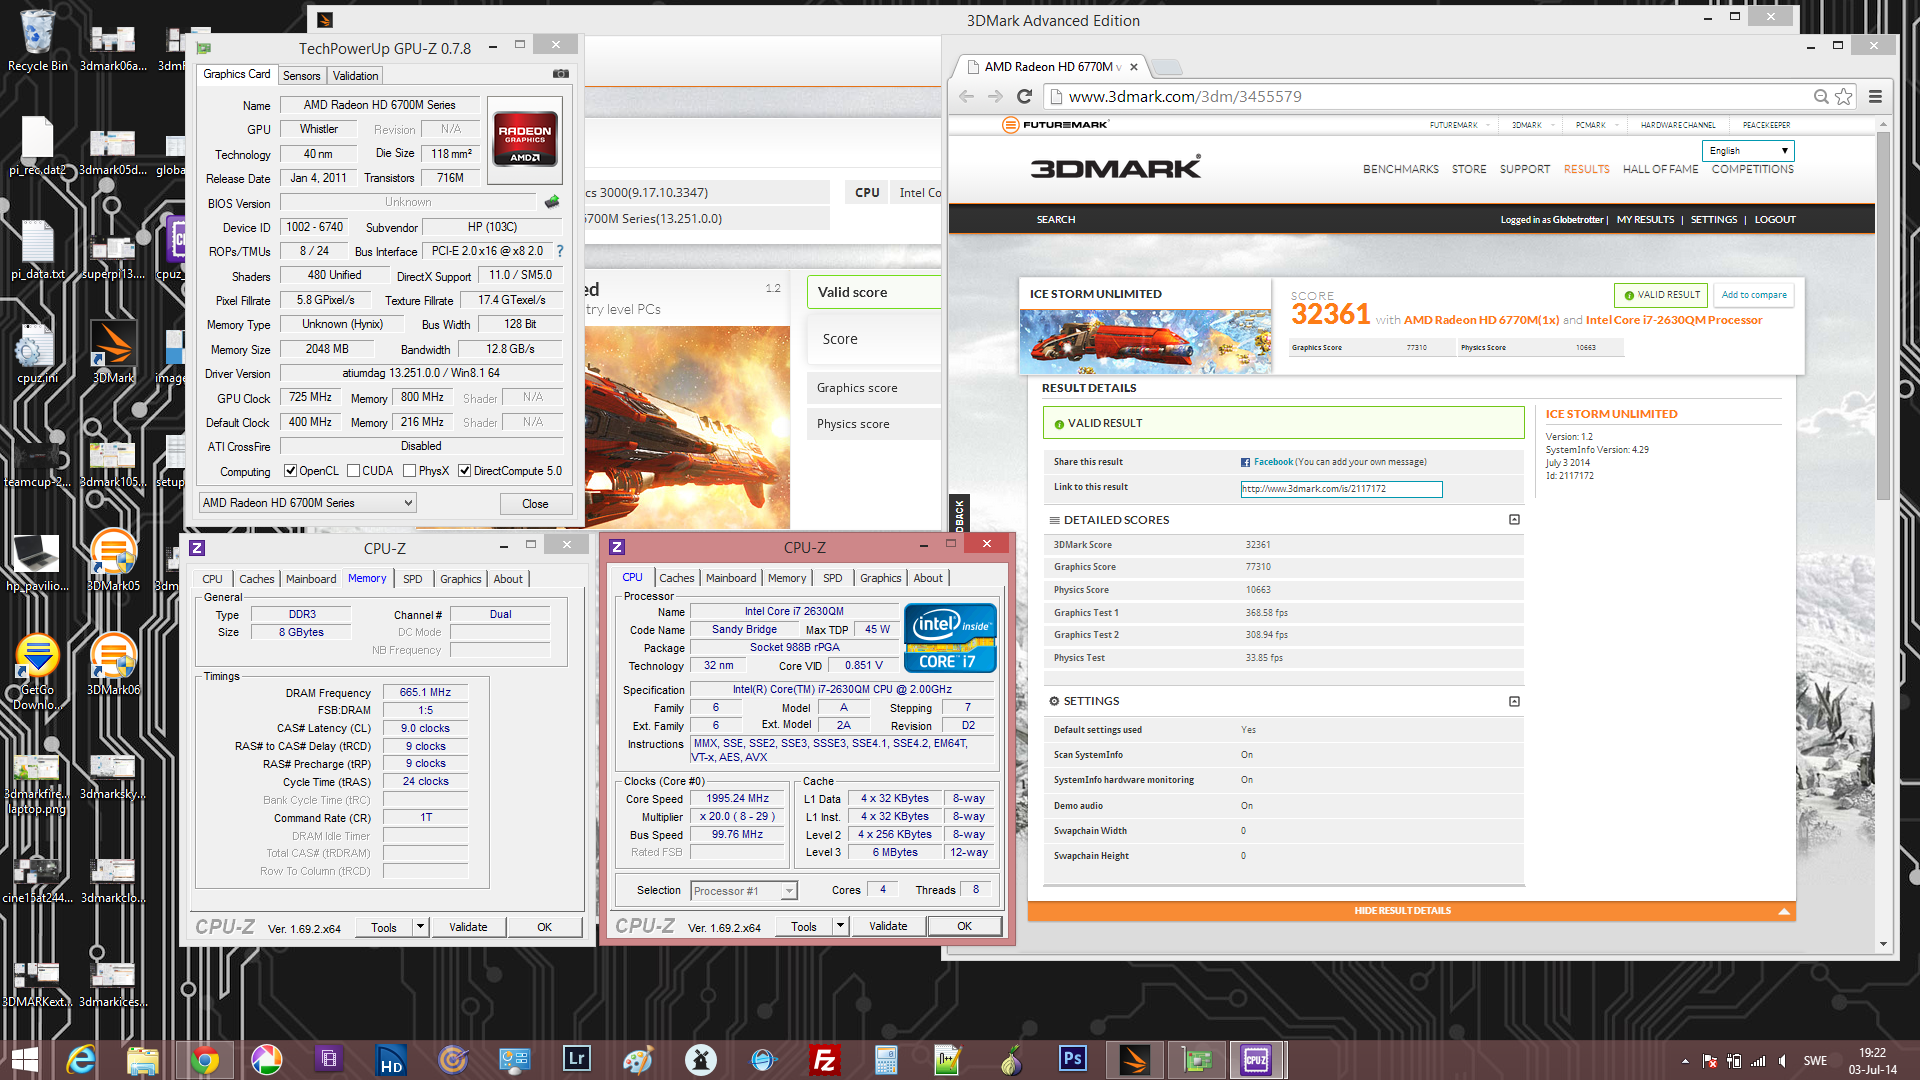Collapse the Detailed Scores section

(1514, 520)
